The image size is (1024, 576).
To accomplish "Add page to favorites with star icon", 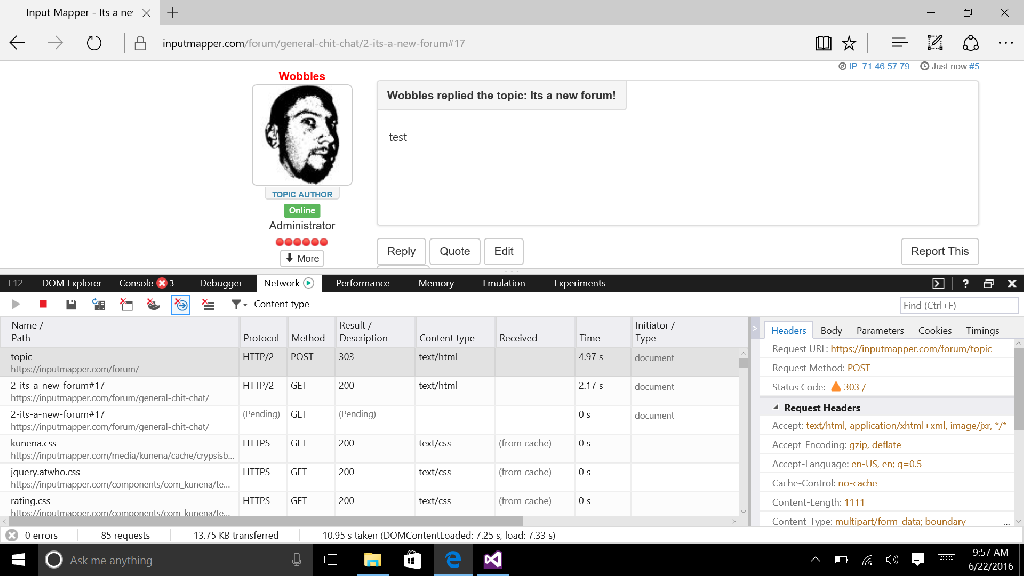I will pyautogui.click(x=849, y=43).
